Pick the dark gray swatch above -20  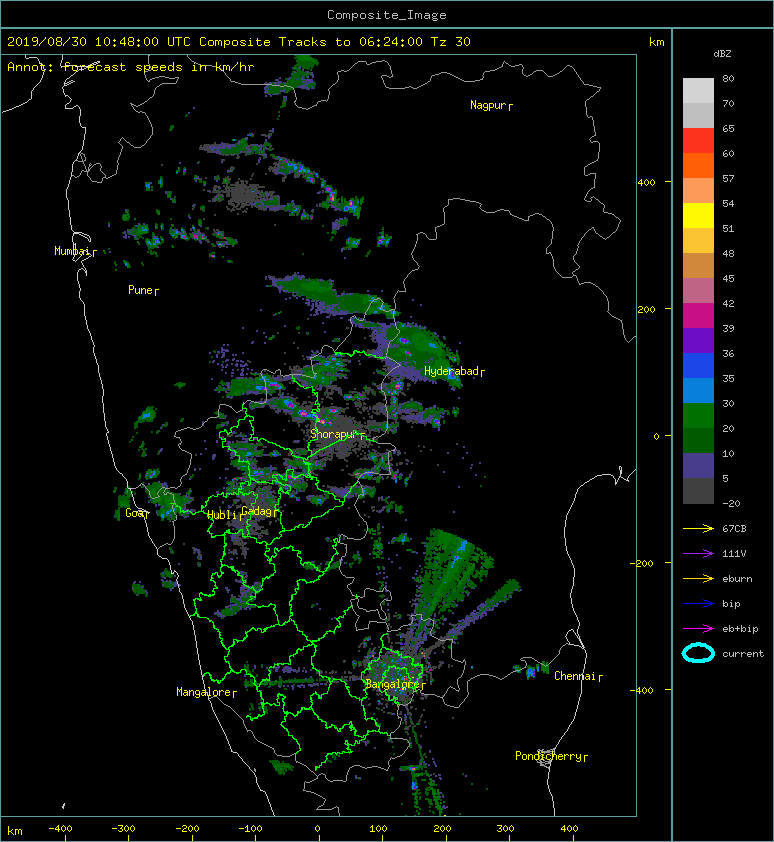coord(698,491)
